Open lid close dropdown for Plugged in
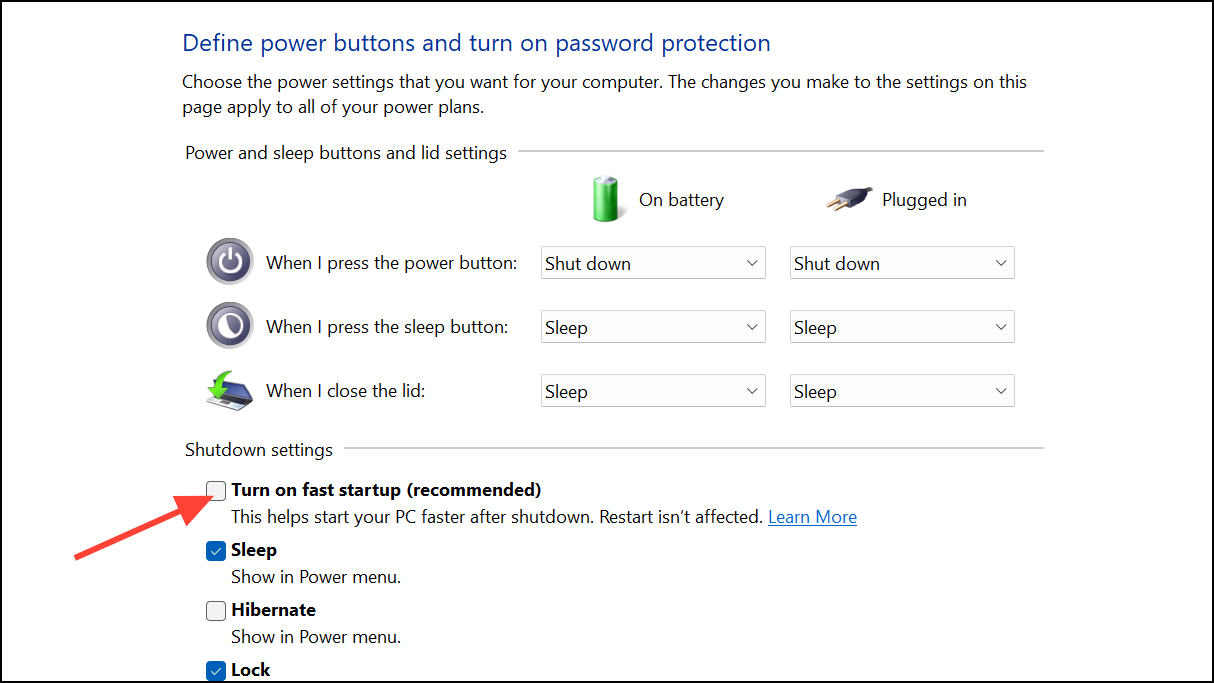Viewport: 1214px width, 683px height. (x=901, y=390)
